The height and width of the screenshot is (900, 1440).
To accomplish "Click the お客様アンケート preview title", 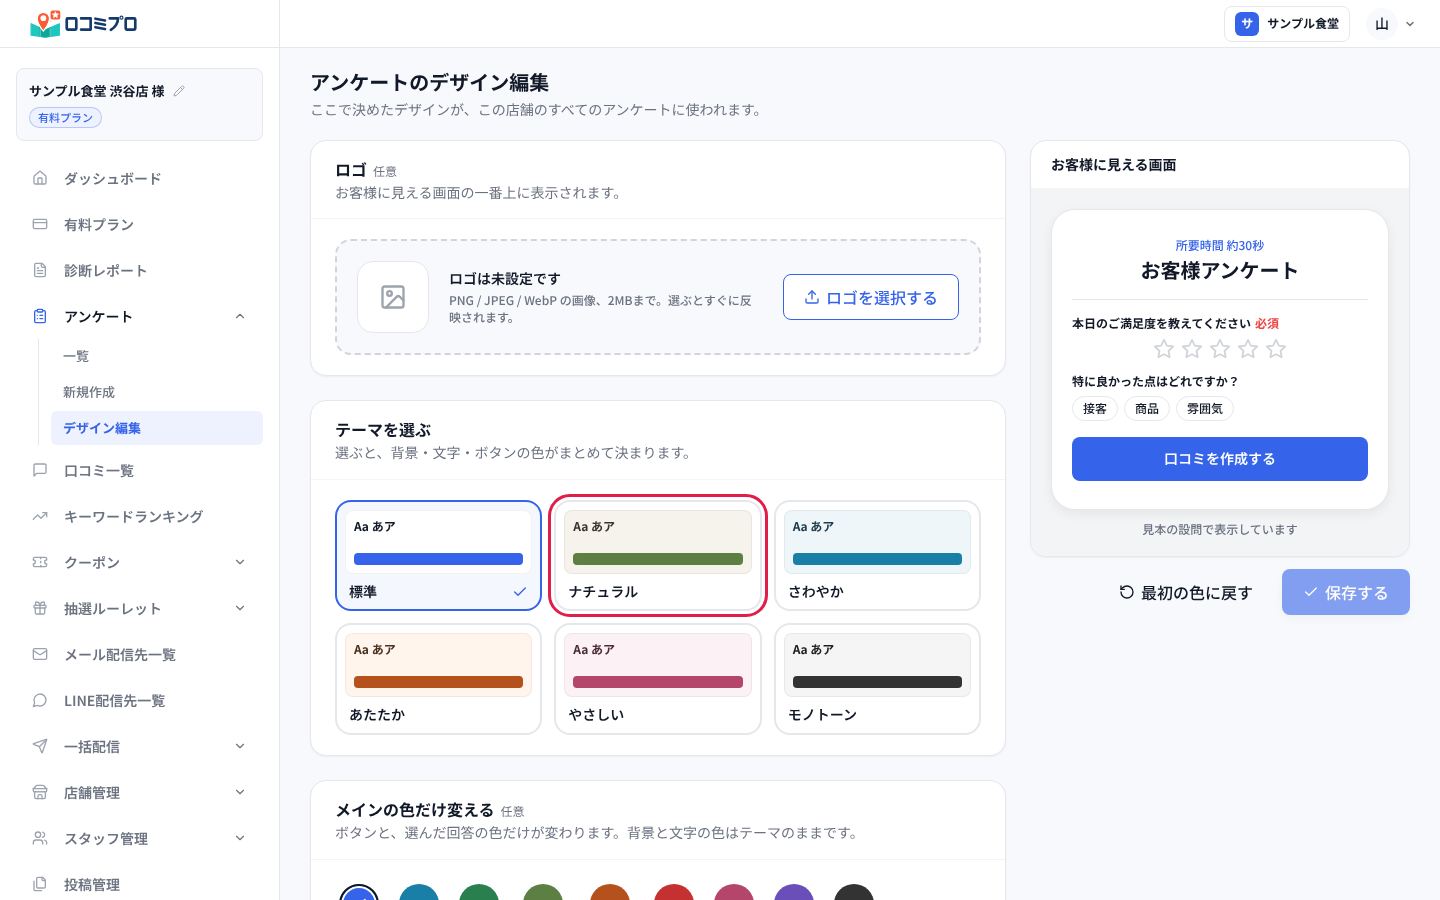I will click(1220, 271).
